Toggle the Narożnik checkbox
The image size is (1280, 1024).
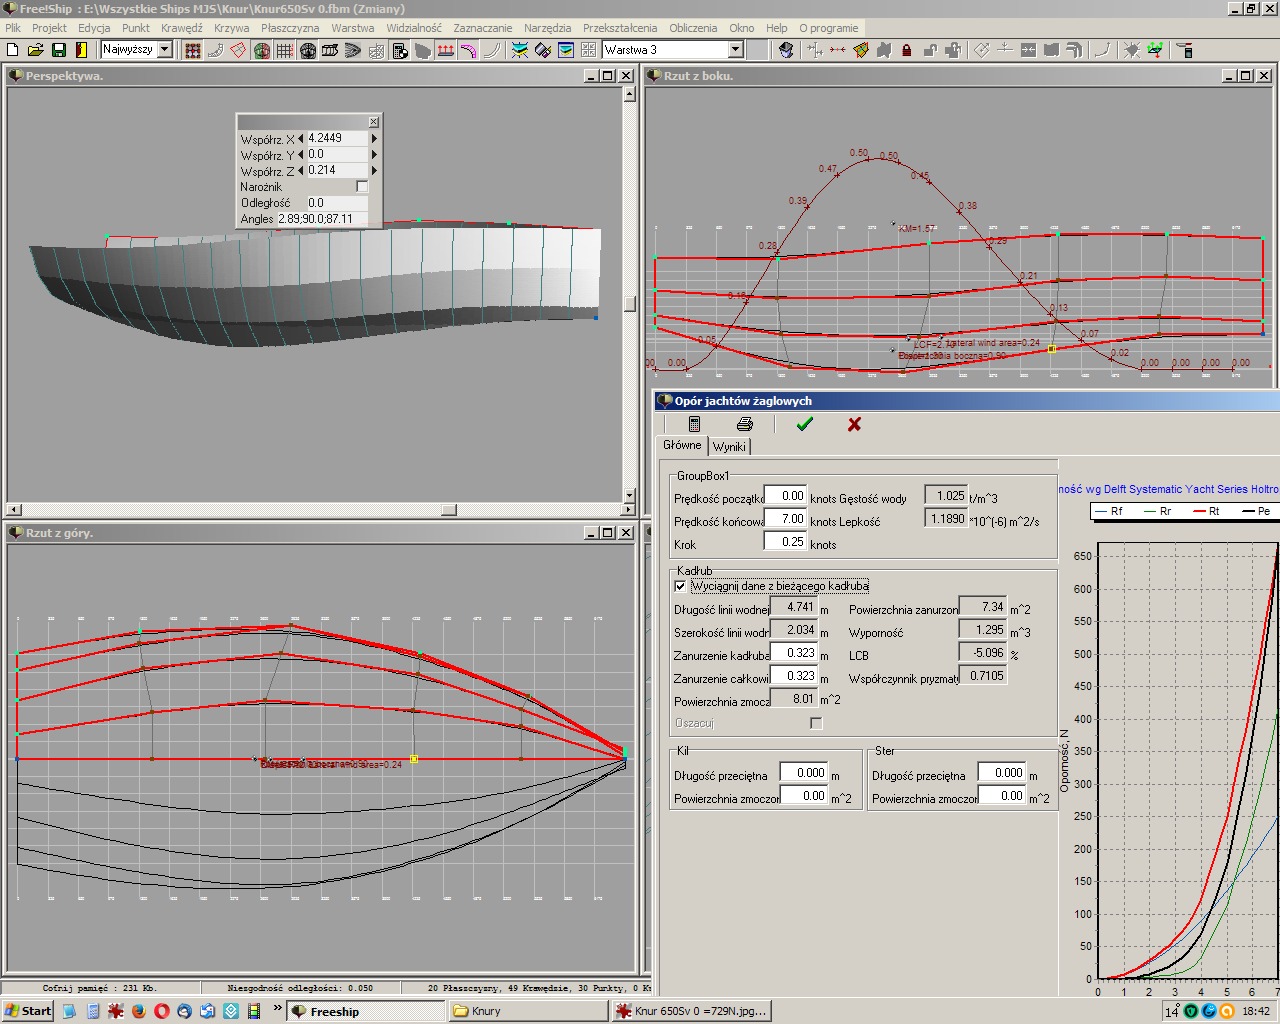(x=362, y=187)
